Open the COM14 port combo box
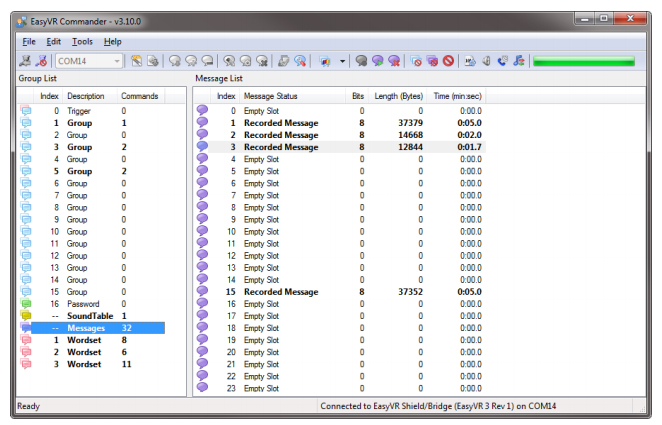 click(x=89, y=61)
